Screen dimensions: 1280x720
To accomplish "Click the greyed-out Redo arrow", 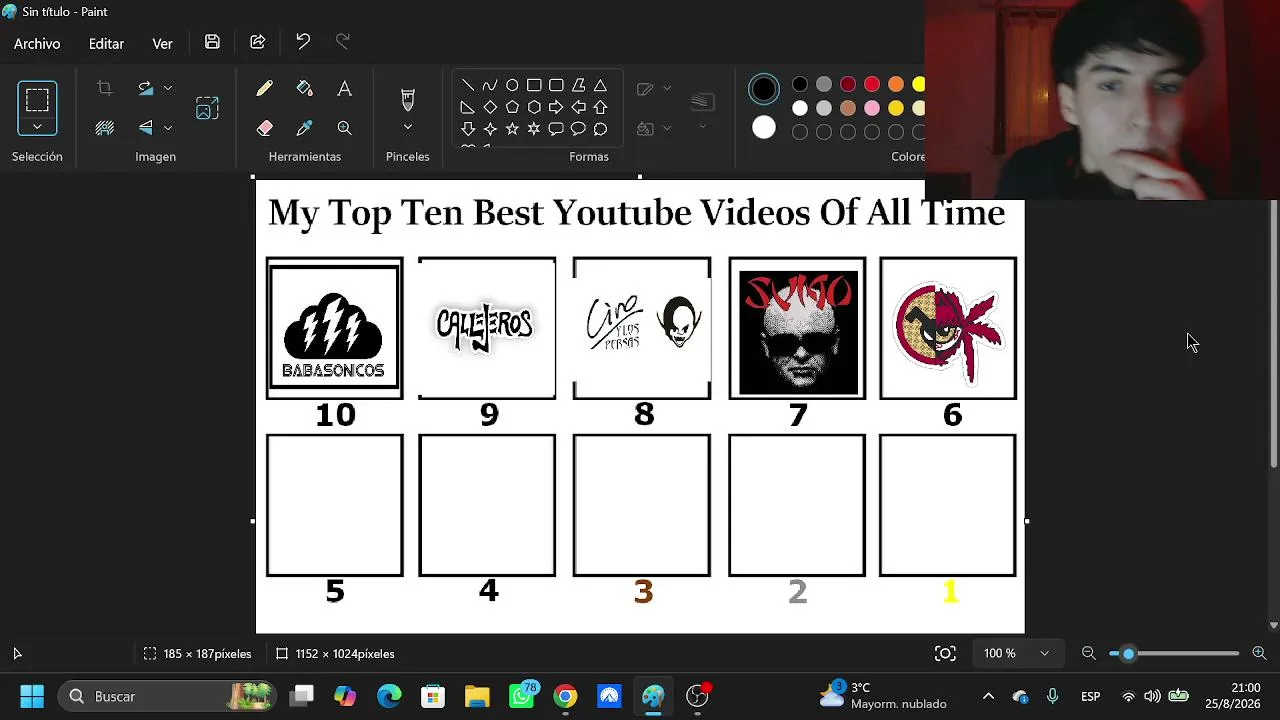I will click(x=343, y=42).
